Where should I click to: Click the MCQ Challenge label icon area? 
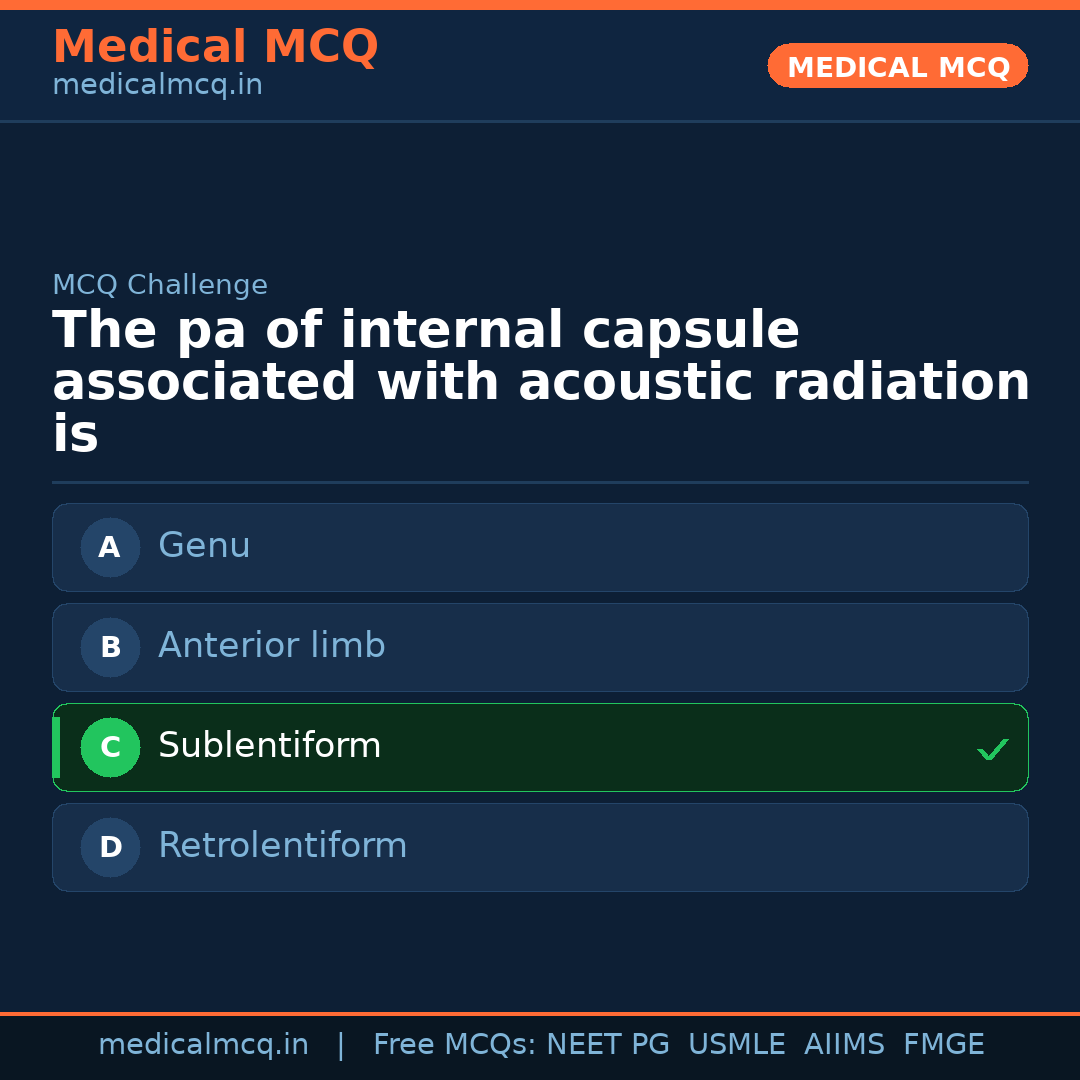160,285
